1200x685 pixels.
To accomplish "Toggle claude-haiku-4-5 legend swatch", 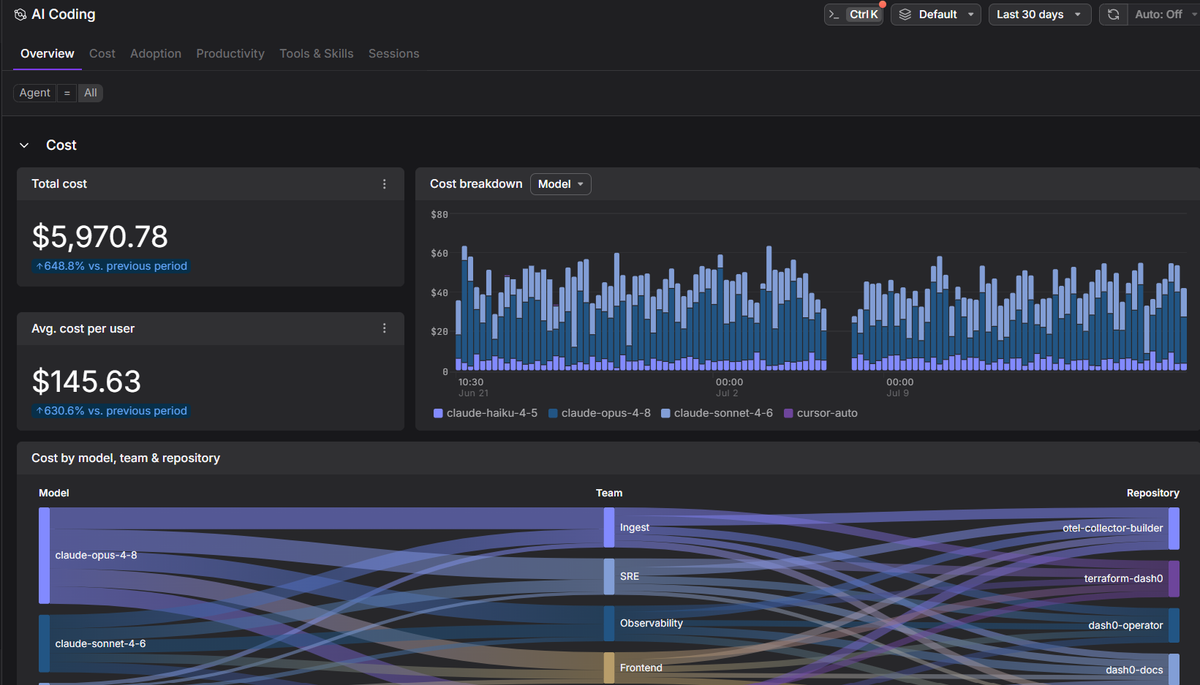I will tap(438, 413).
